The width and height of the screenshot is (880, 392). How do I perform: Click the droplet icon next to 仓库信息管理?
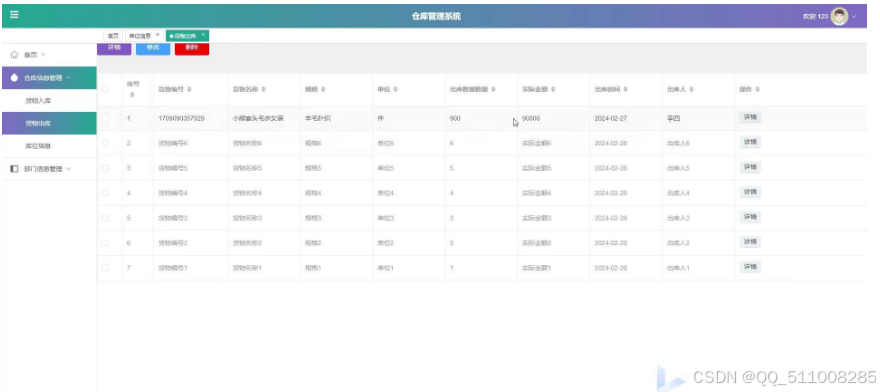[15, 78]
